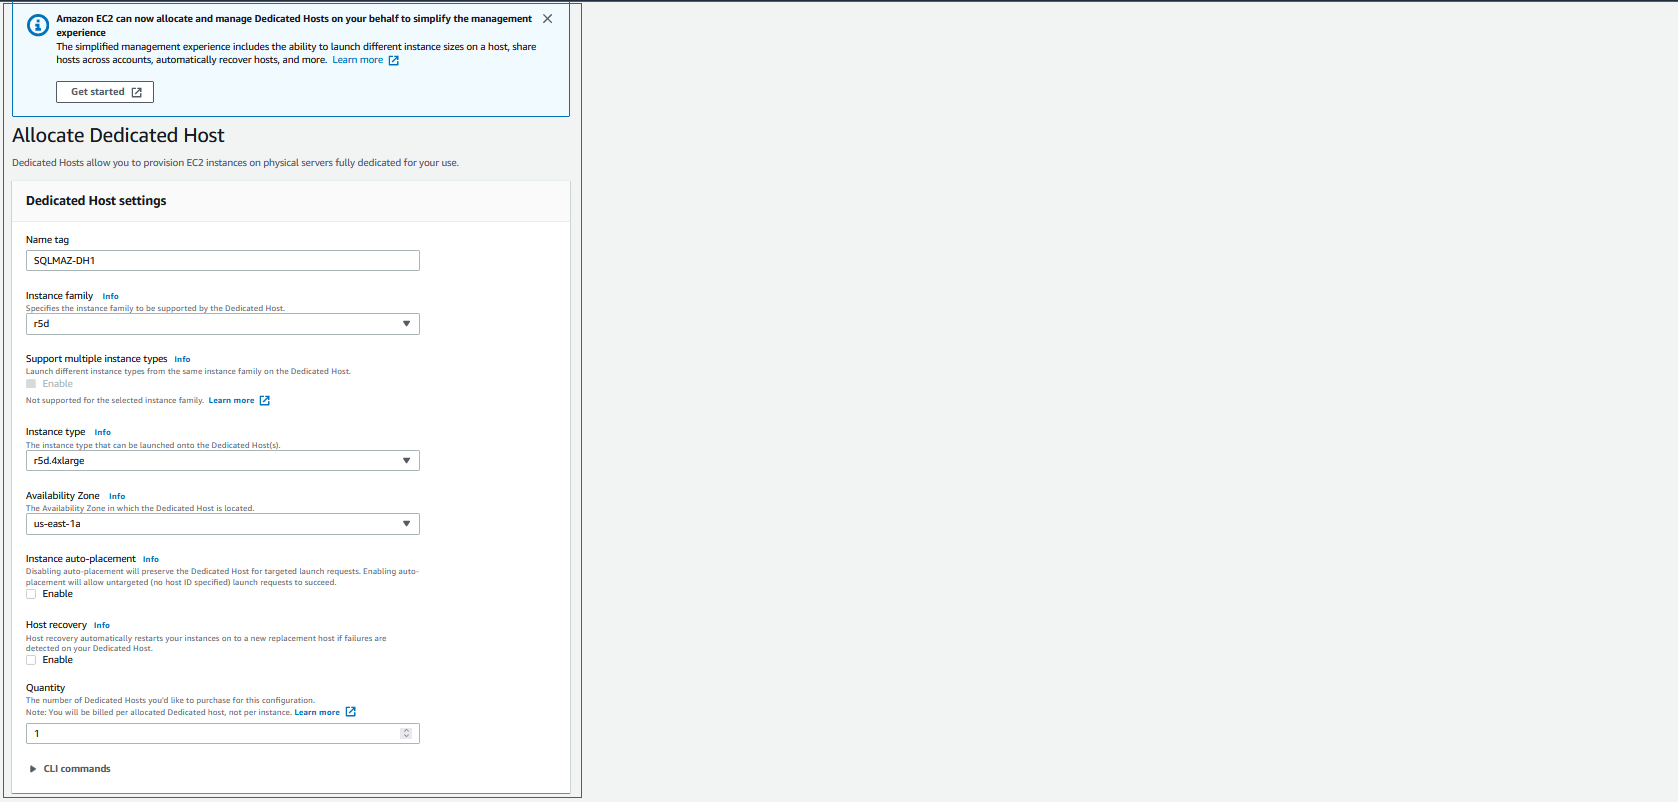Edit the Name tag input field
The image size is (1678, 802).
tap(223, 260)
